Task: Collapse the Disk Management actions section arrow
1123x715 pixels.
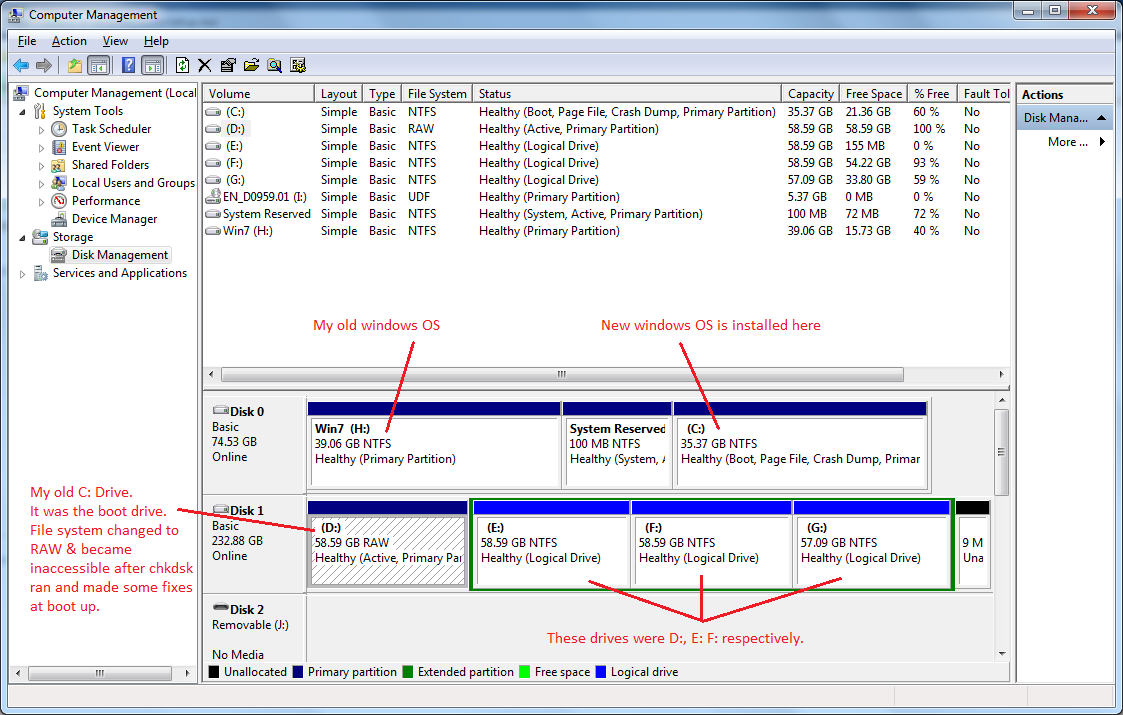Action: pyautogui.click(x=1102, y=117)
